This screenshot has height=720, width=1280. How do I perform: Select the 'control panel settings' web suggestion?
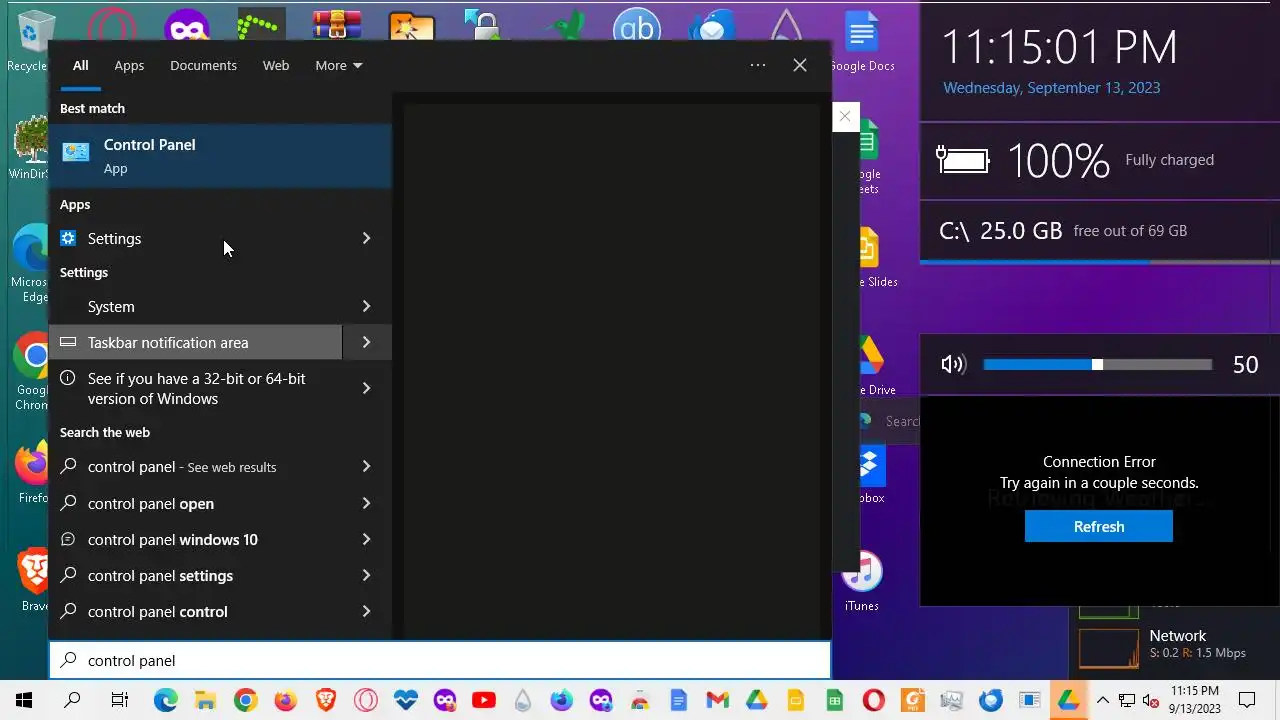click(x=196, y=575)
